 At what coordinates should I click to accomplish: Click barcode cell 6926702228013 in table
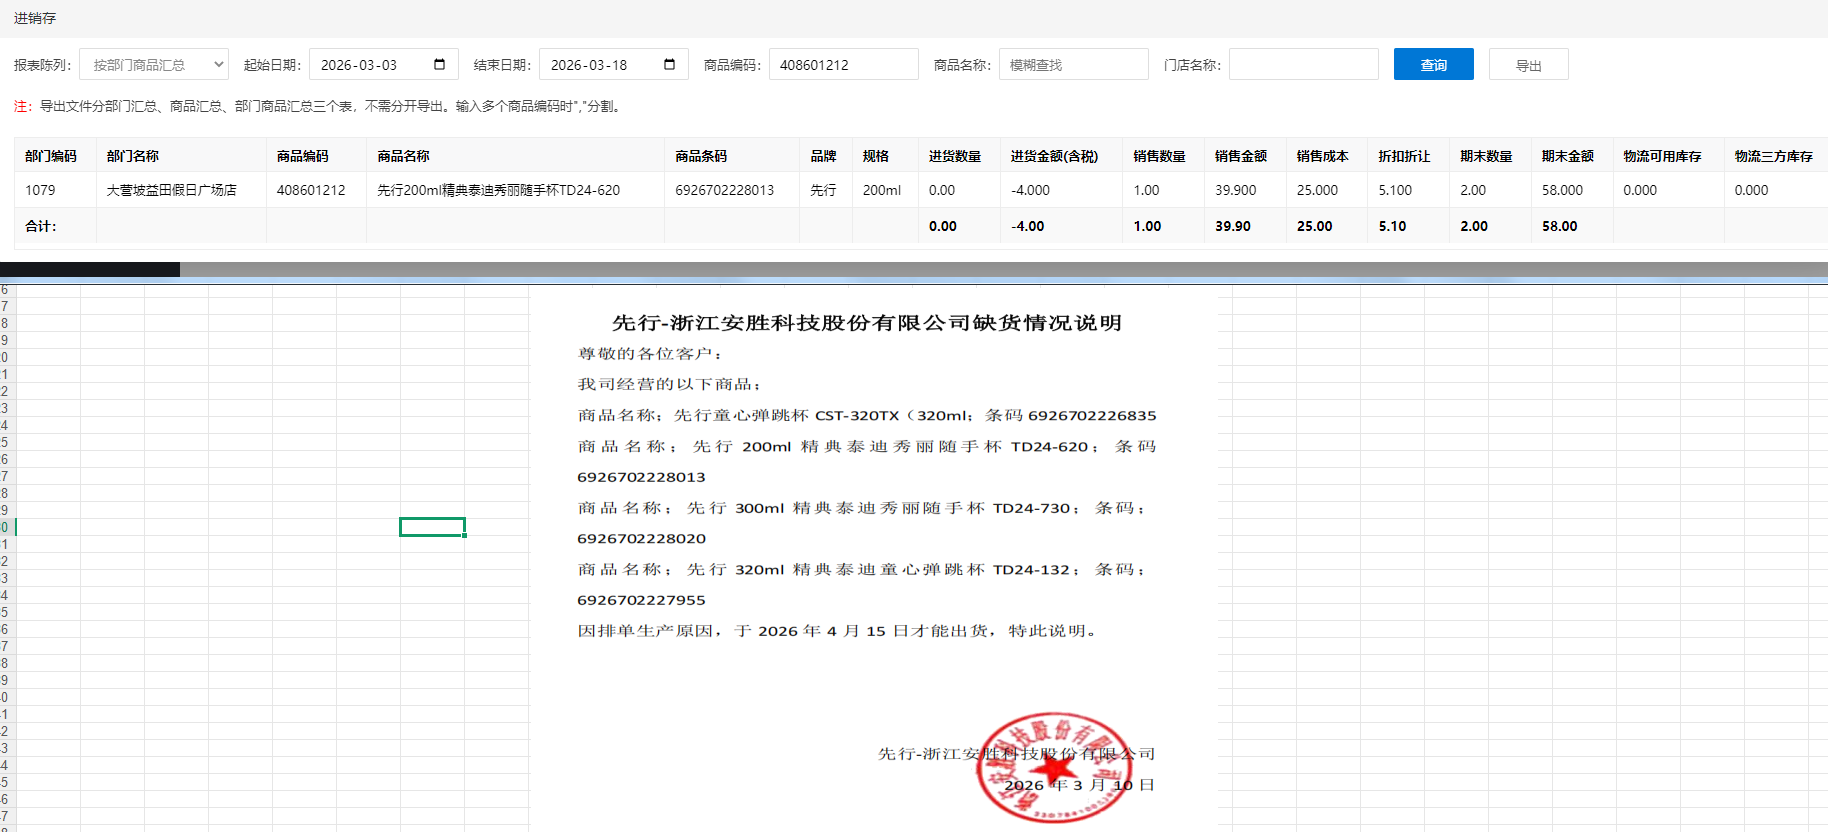pos(724,190)
